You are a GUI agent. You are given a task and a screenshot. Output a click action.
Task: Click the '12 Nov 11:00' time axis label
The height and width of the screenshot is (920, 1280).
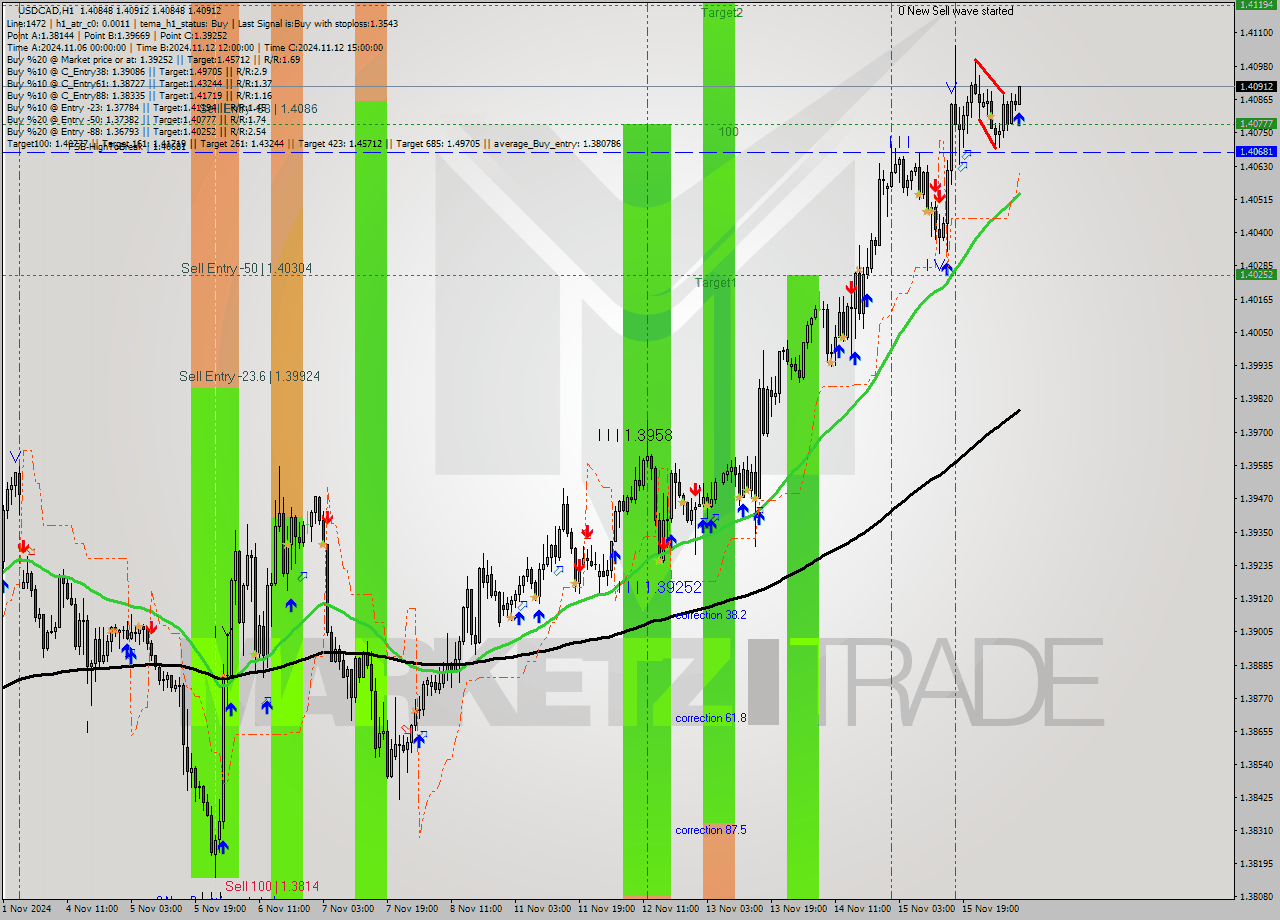pos(670,909)
